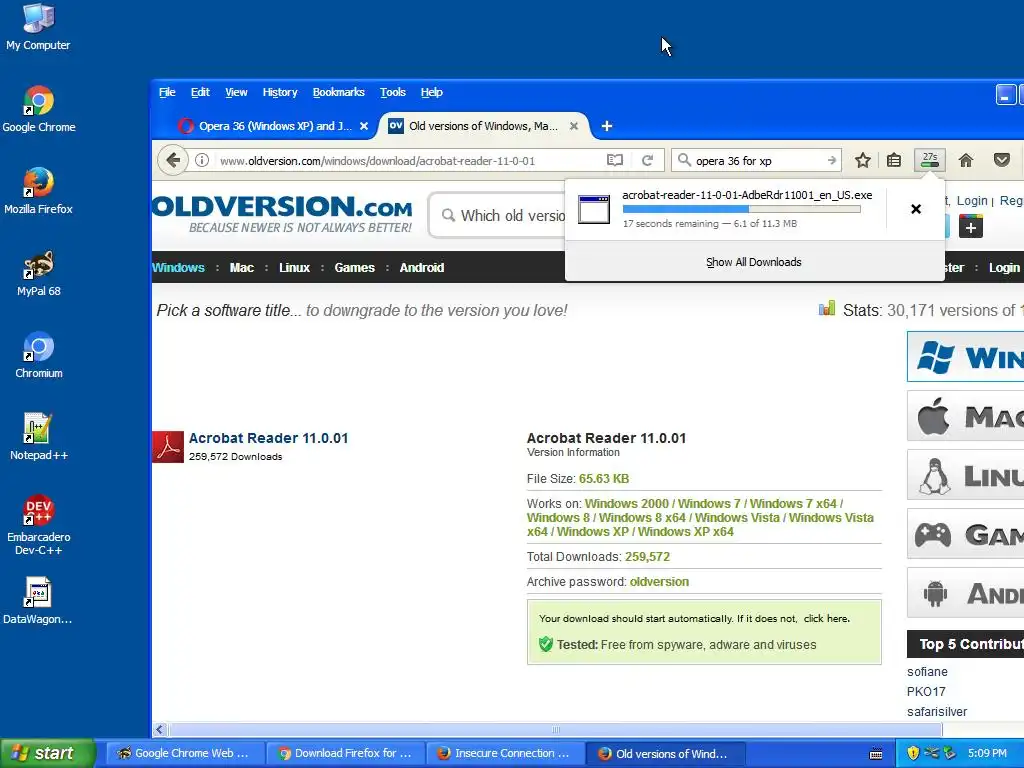Screen dimensions: 1024x768
Task: Click Windows in site navigation bar
Action: coord(178,268)
